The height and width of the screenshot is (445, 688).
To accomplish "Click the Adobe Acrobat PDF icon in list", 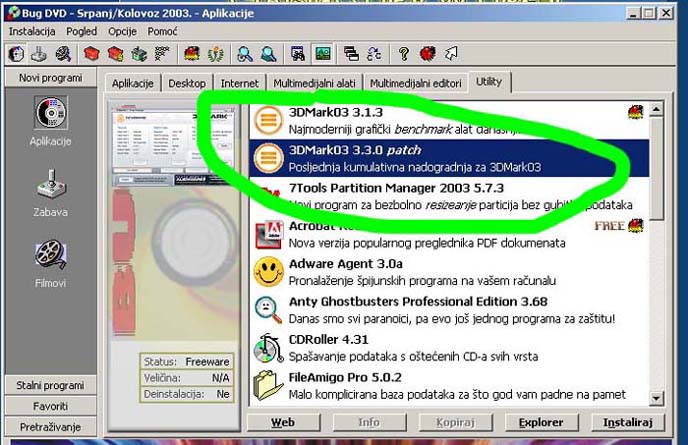I will [269, 234].
